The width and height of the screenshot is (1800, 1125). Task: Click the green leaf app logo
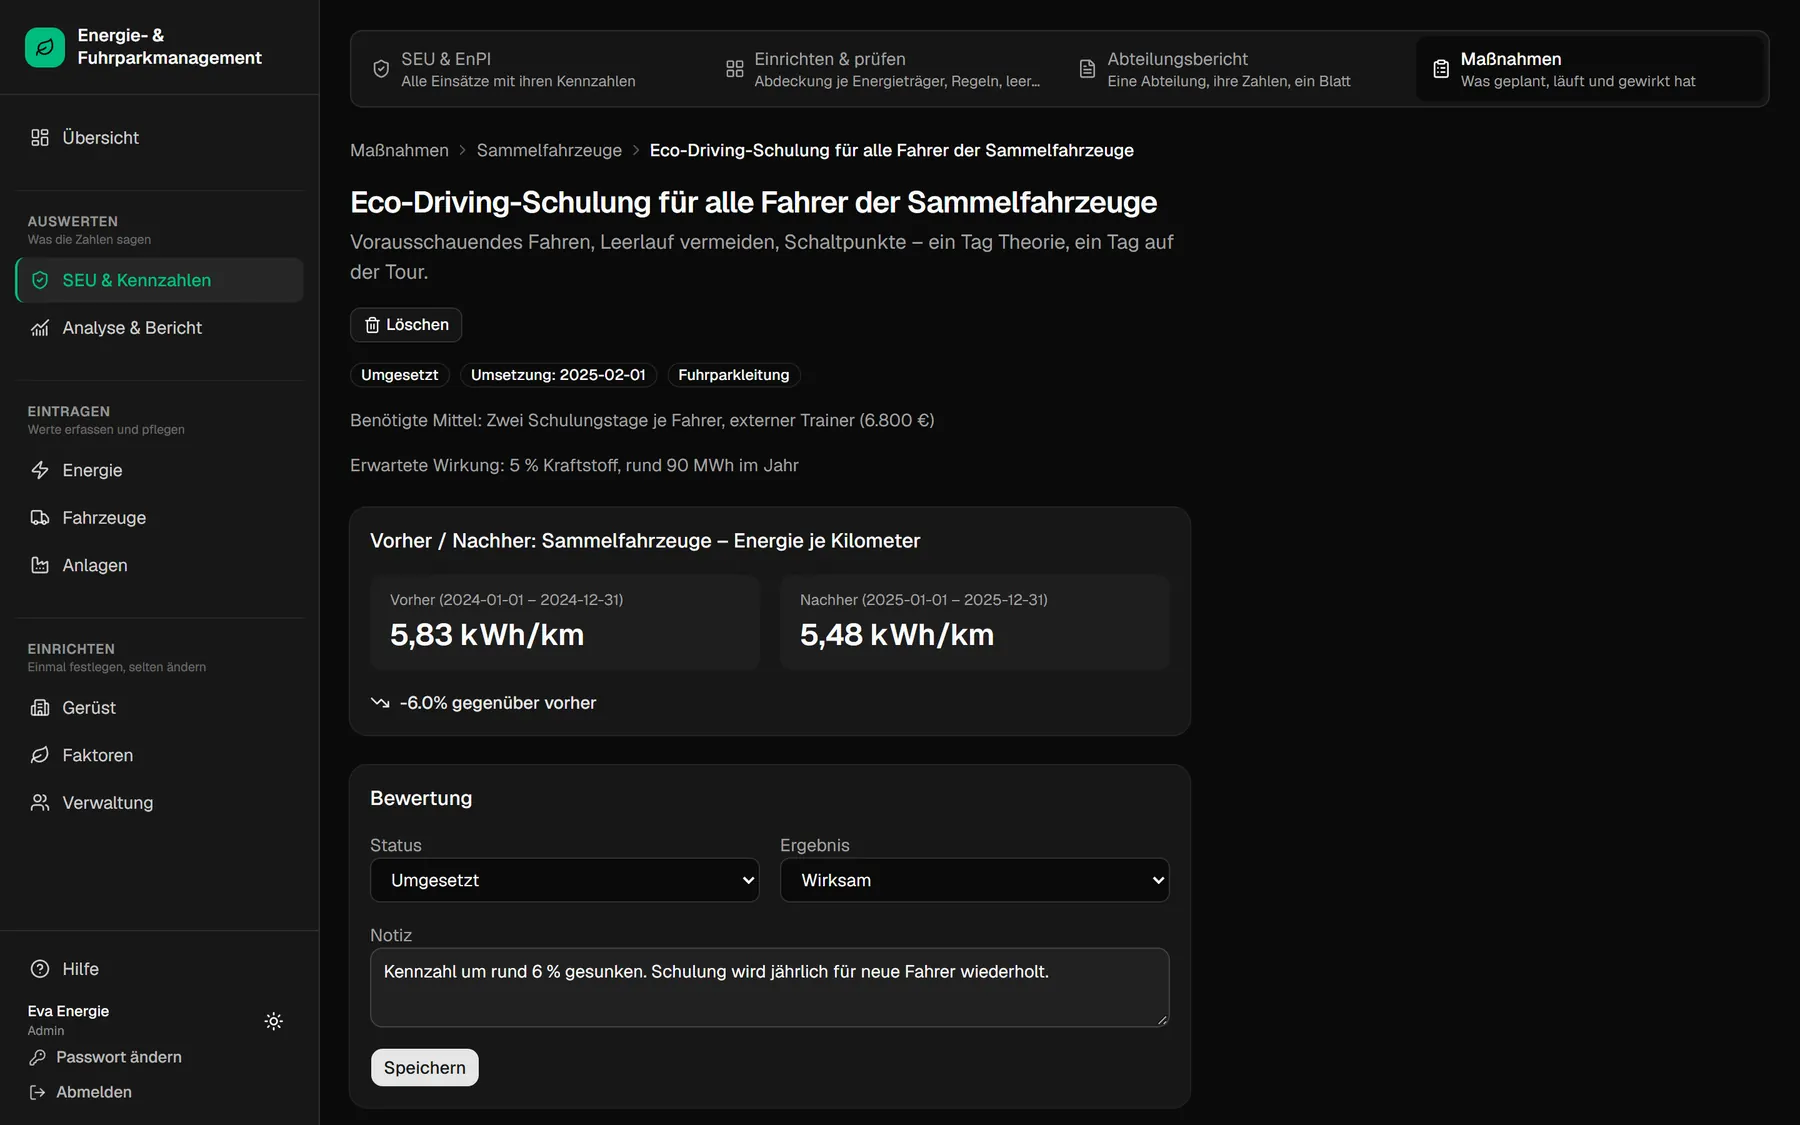45,47
